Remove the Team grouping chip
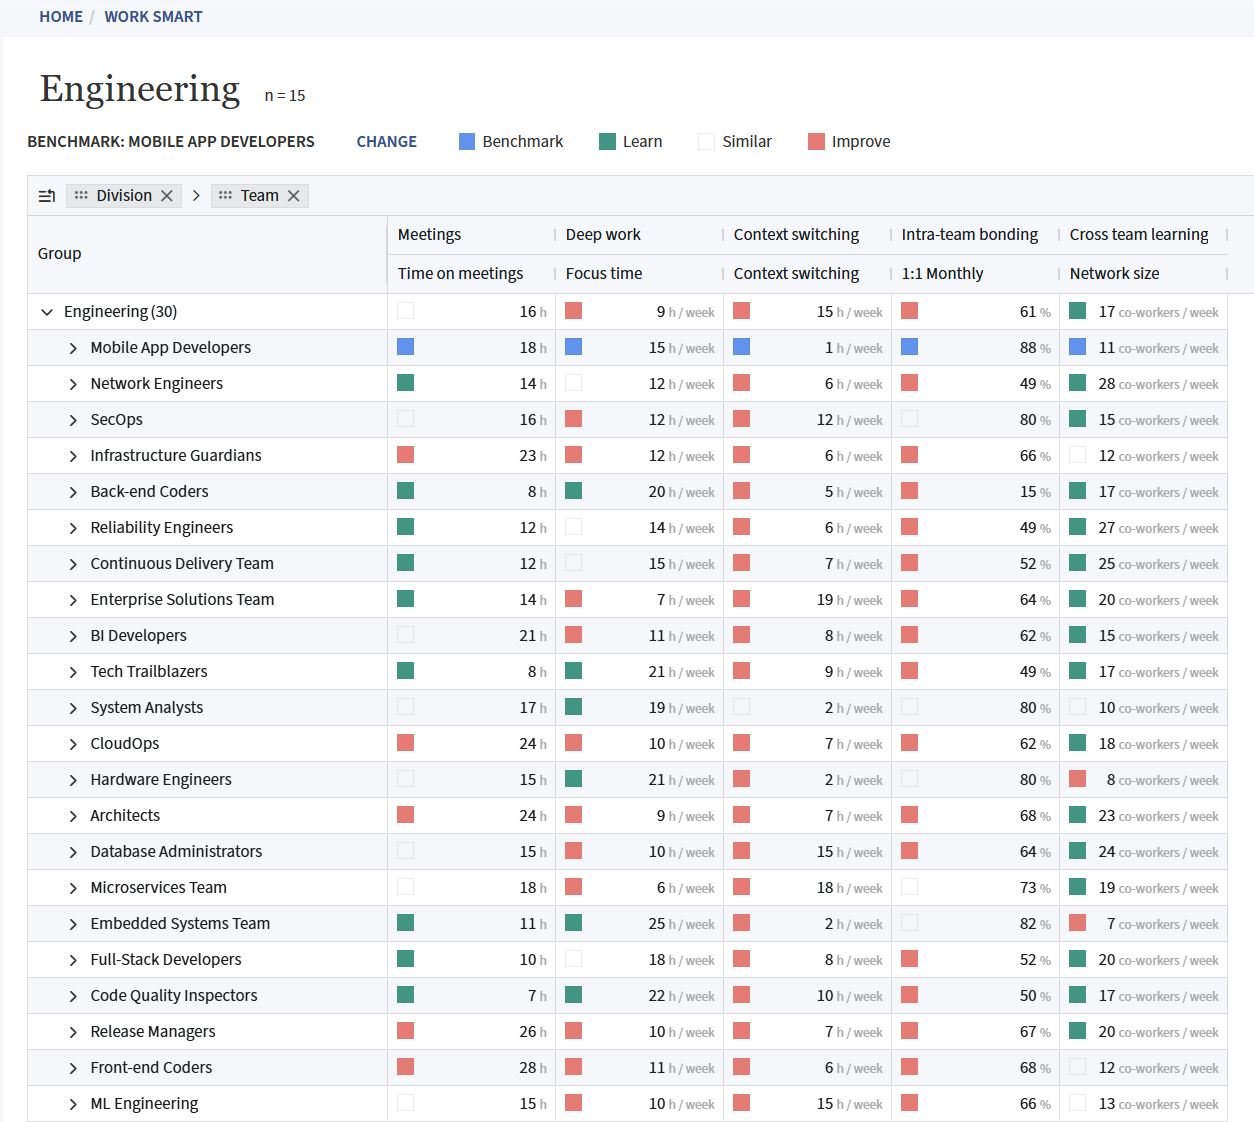The width and height of the screenshot is (1254, 1122). tap(294, 196)
